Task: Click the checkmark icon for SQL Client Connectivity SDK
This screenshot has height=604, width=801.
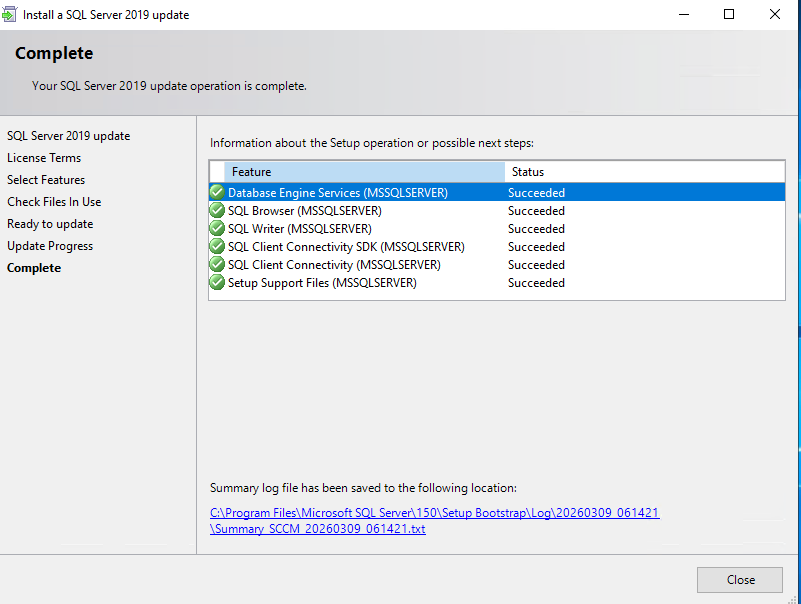Action: (217, 246)
